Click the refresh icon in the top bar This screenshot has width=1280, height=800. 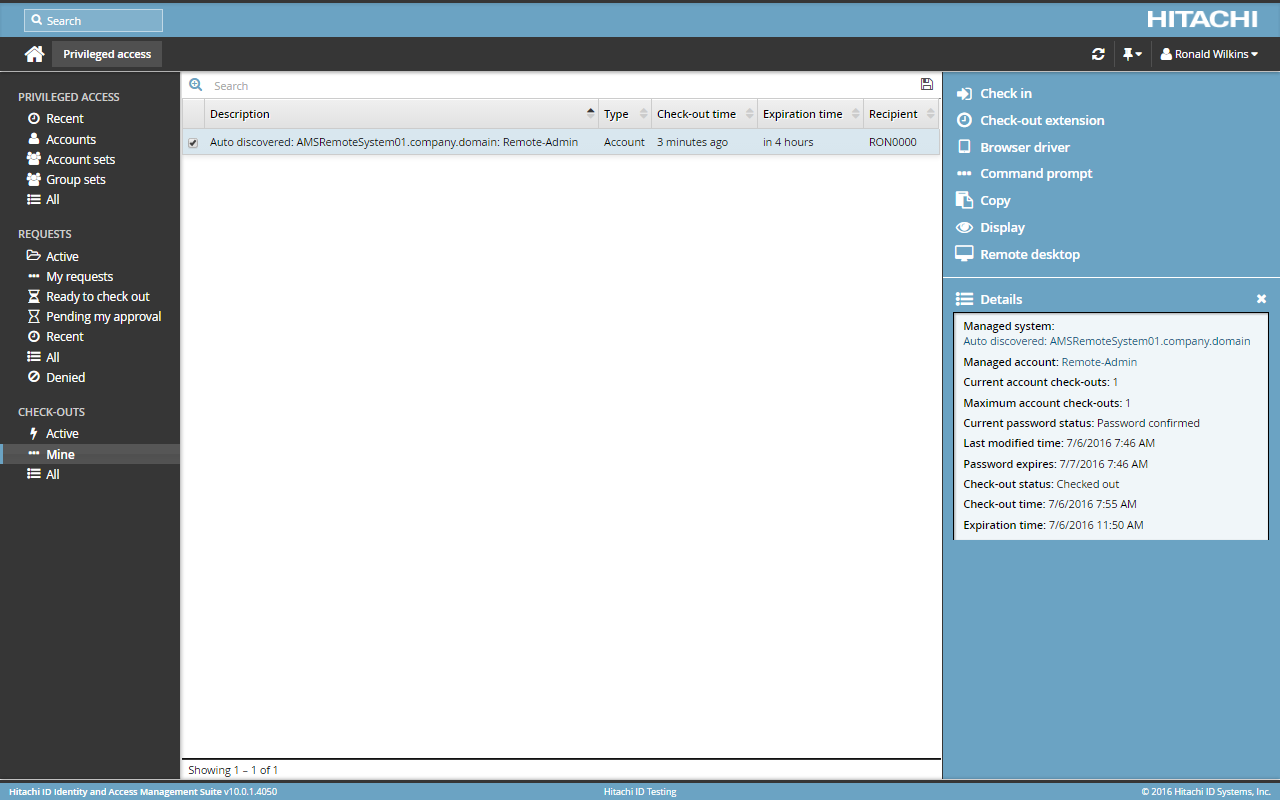[x=1098, y=53]
